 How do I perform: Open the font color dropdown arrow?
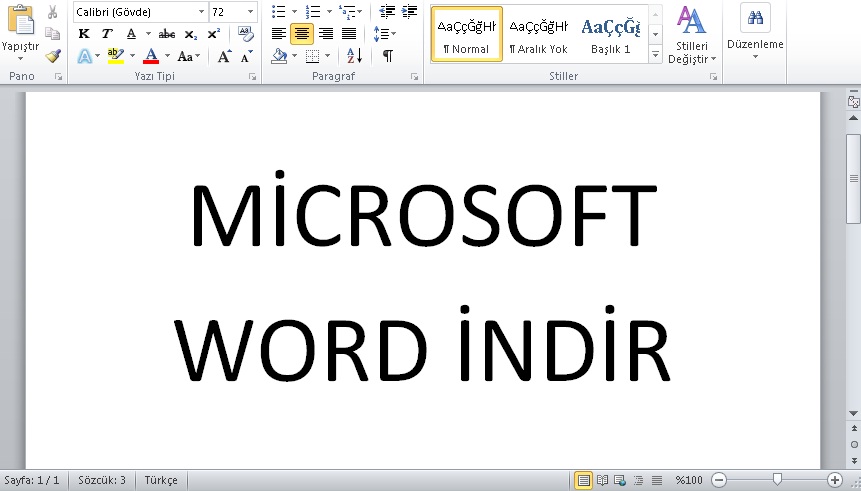(167, 56)
